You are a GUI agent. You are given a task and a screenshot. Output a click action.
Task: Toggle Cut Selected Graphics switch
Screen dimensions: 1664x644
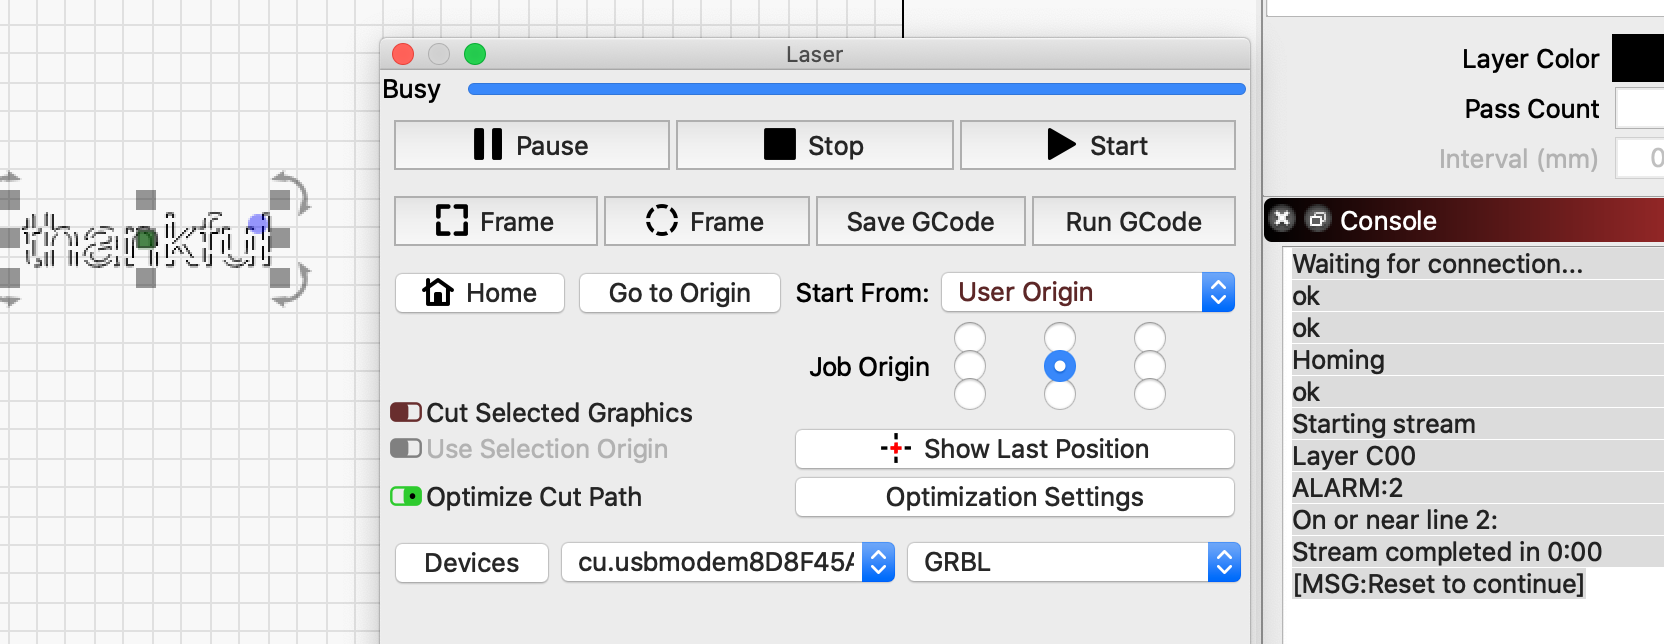[x=406, y=412]
